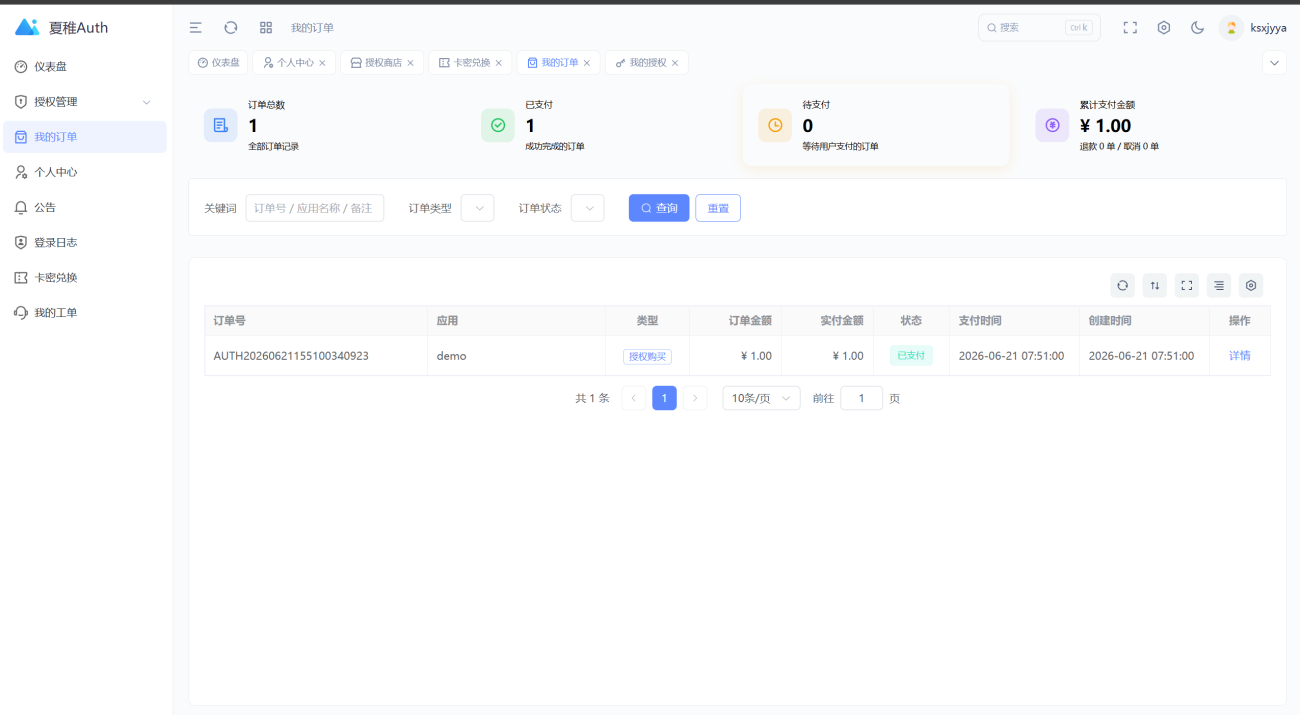Click the 夏稚Auth logo icon
Viewport: 1300px width, 715px height.
27,27
